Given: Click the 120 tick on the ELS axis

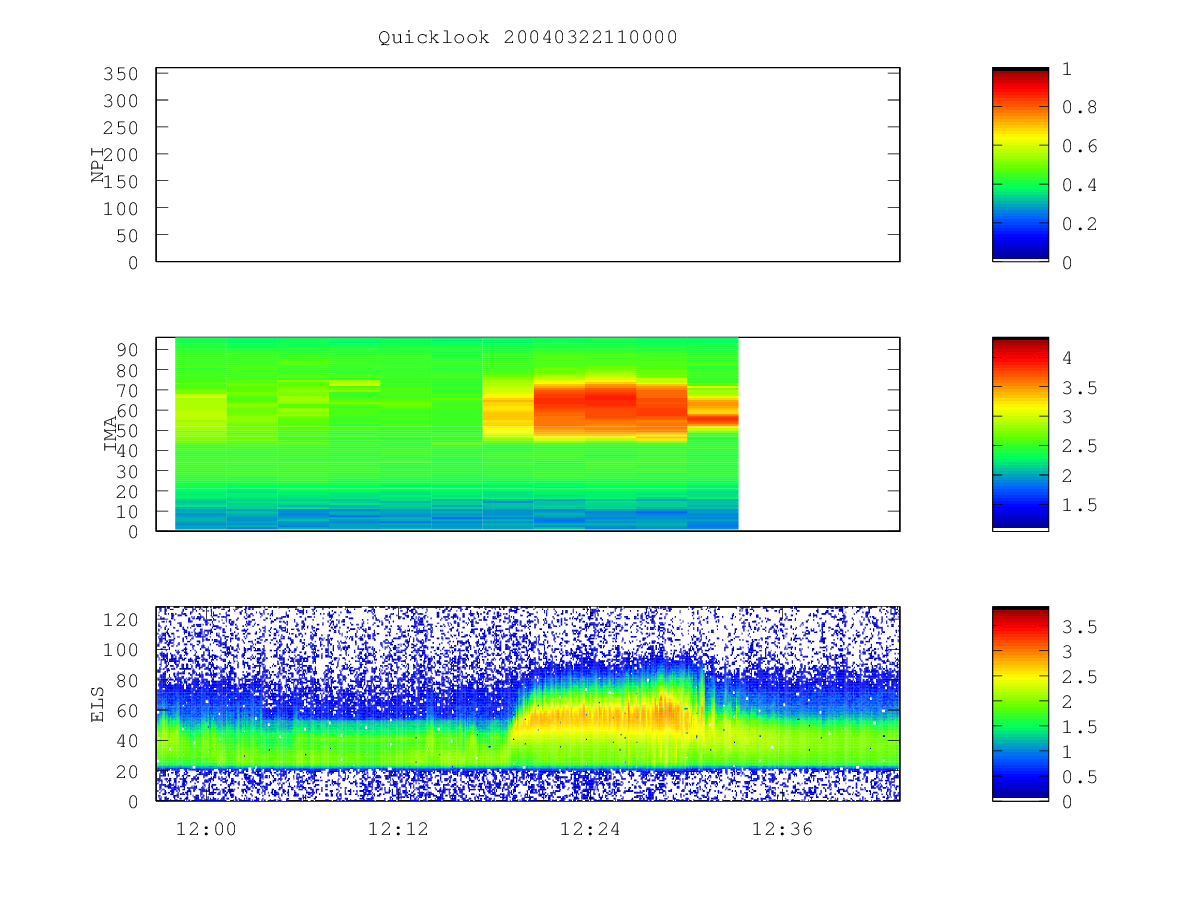Looking at the screenshot, I should [x=120, y=620].
